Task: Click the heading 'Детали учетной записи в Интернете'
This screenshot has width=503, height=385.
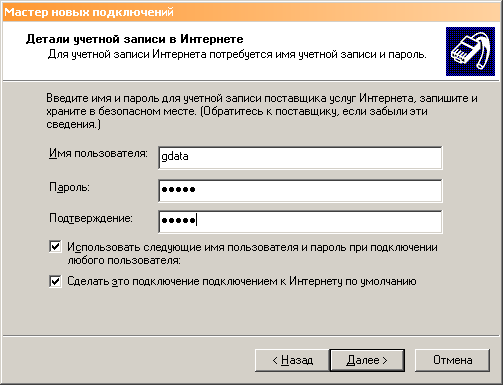Action: coord(134,39)
